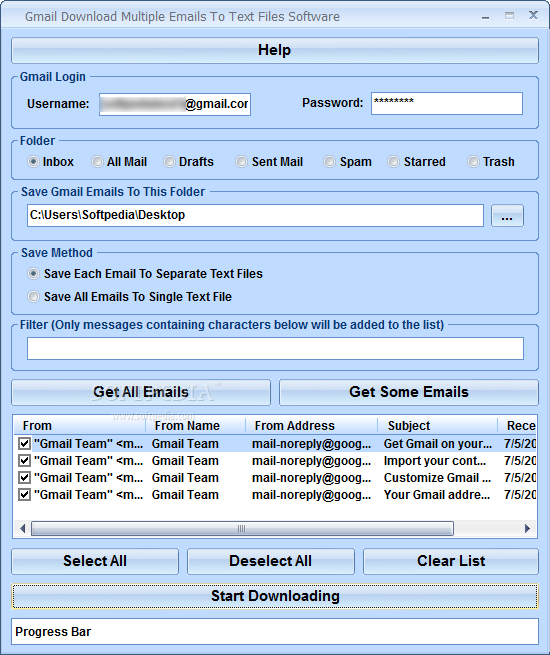Sort by Subject column header
The width and height of the screenshot is (550, 655).
(x=438, y=426)
